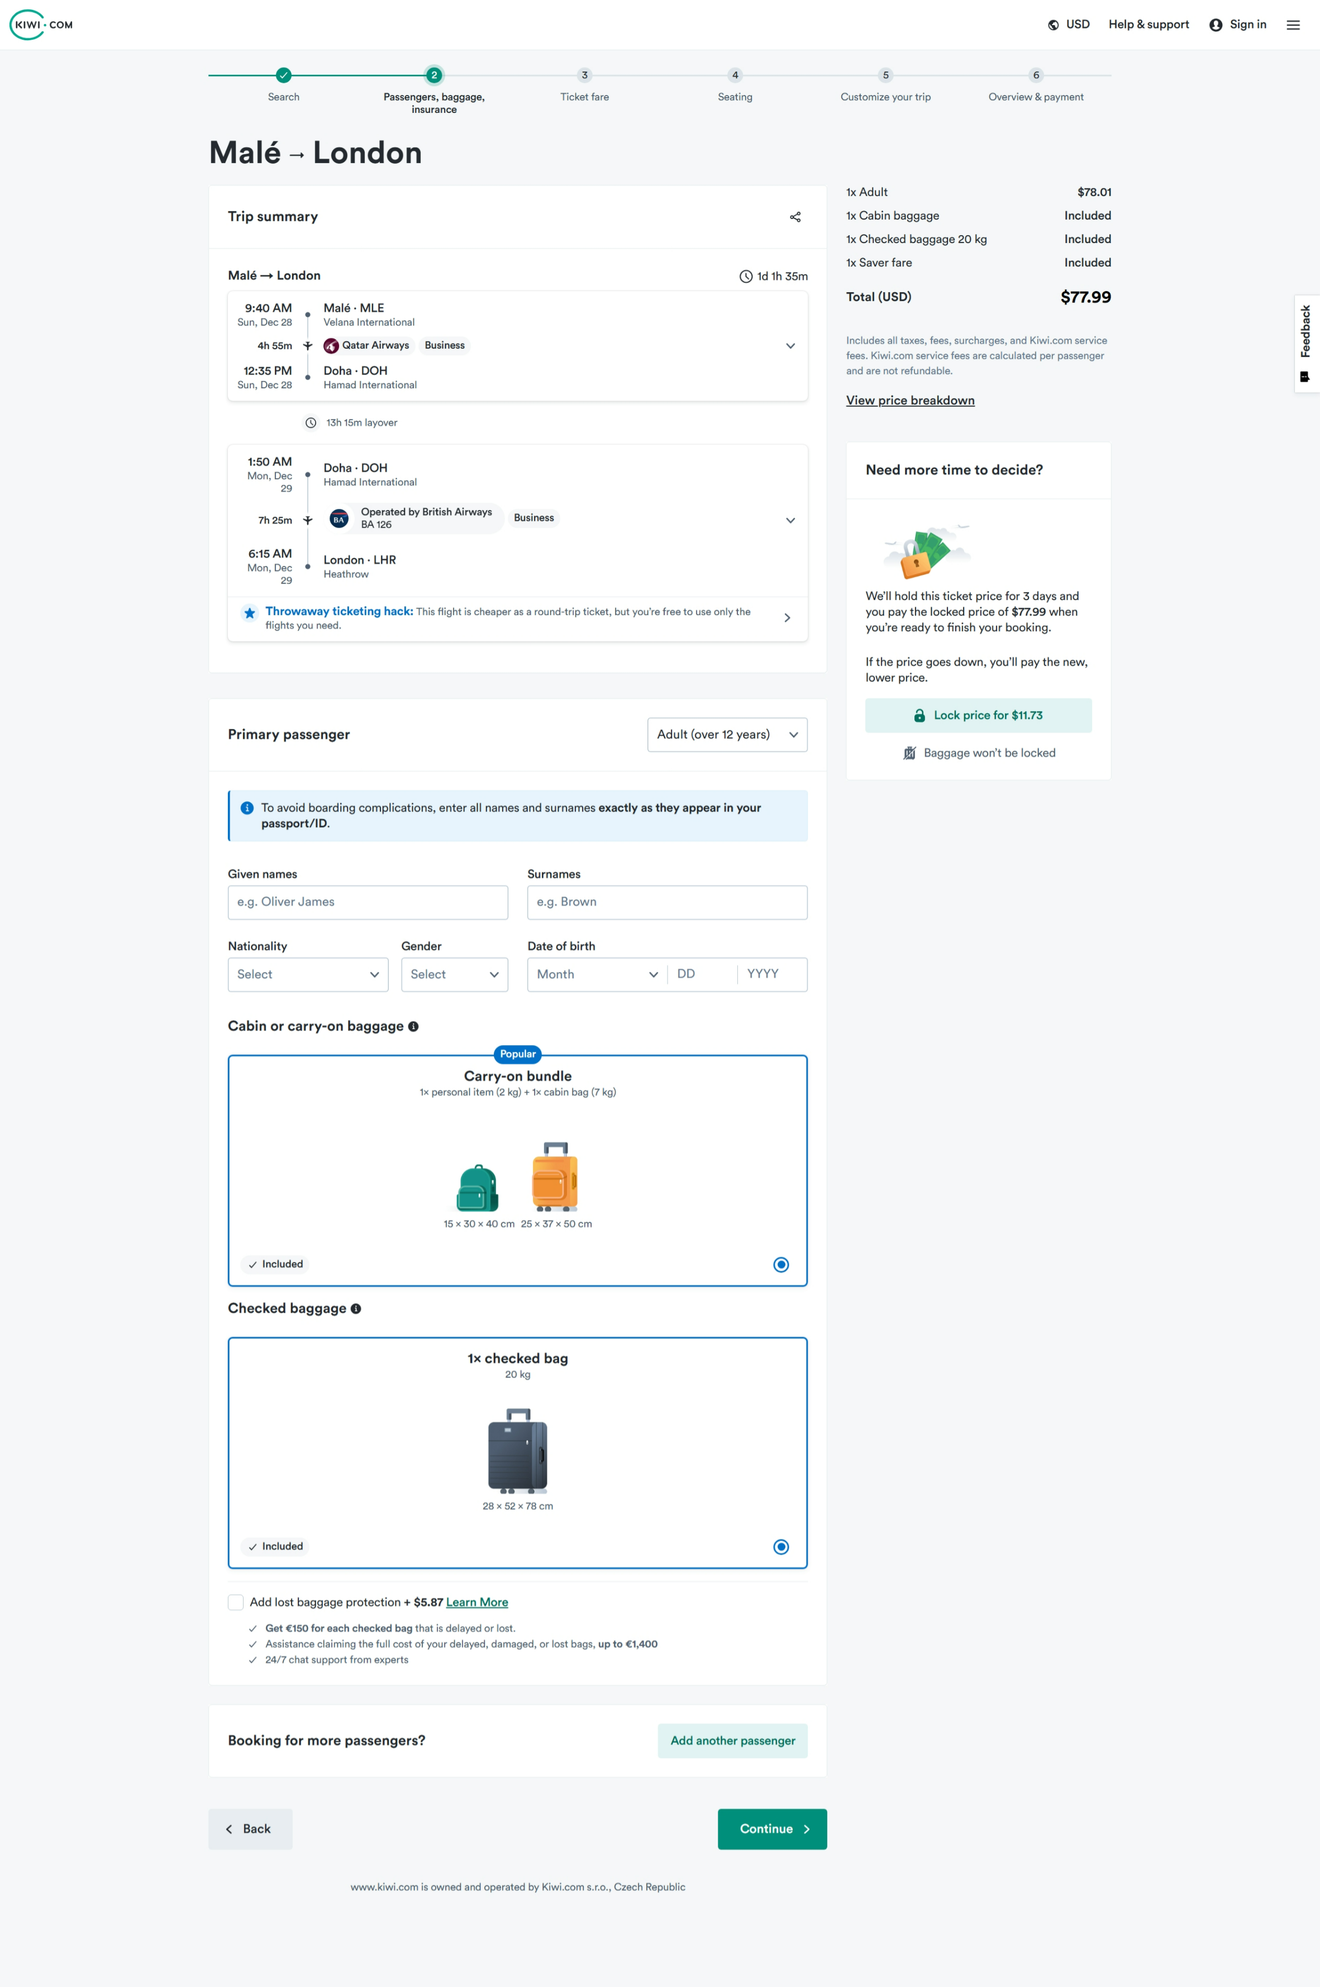The width and height of the screenshot is (1320, 1987).
Task: Select the 1x checked bag radio button
Action: pyautogui.click(x=781, y=1547)
